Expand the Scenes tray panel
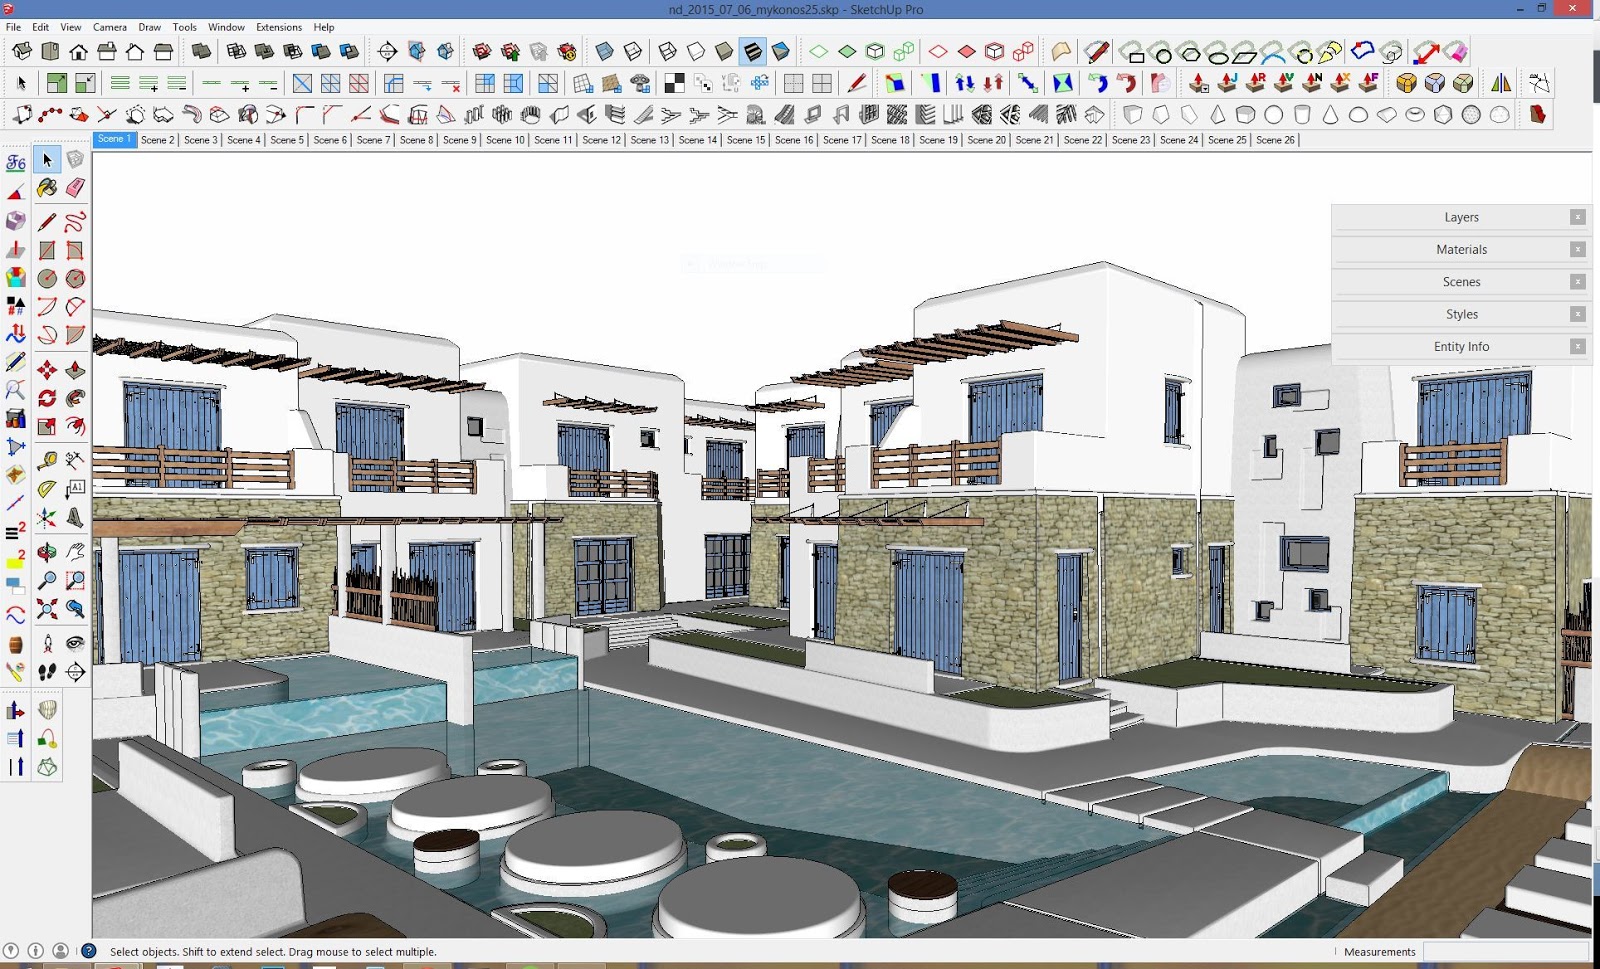The image size is (1600, 969). click(x=1461, y=281)
